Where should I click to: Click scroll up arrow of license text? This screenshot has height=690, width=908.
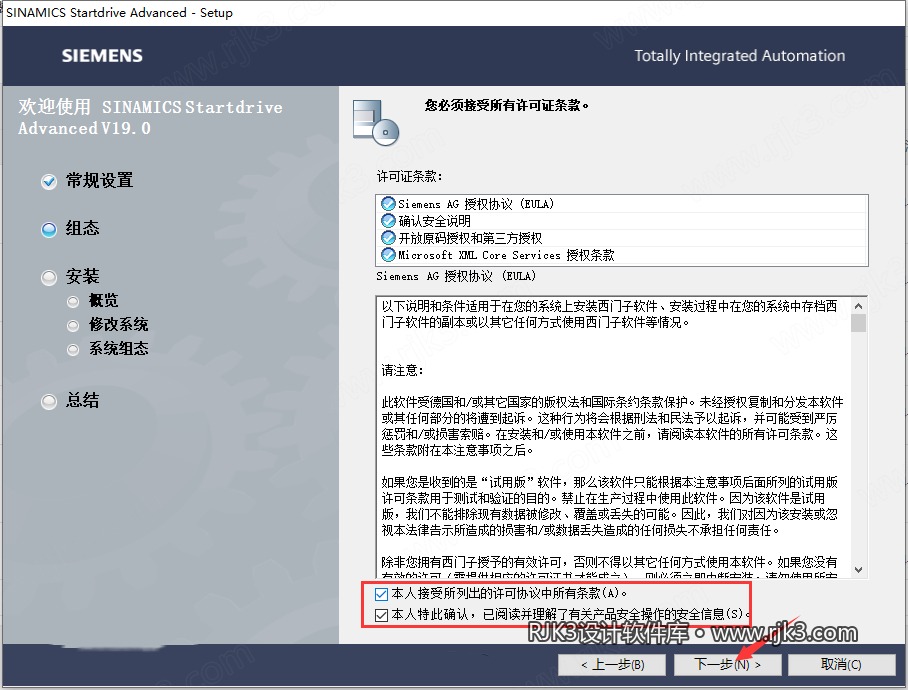coord(859,305)
